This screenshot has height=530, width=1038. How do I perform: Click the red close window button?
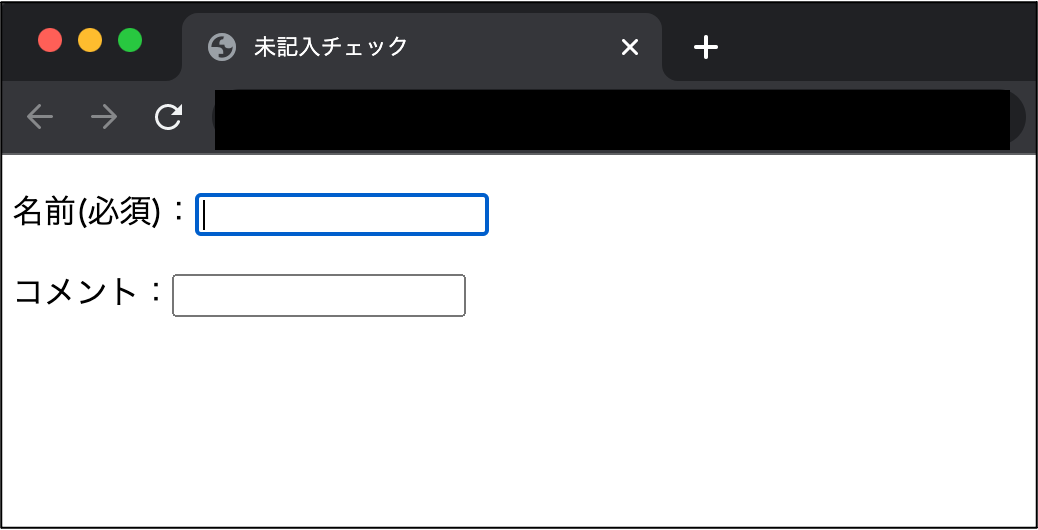[50, 40]
